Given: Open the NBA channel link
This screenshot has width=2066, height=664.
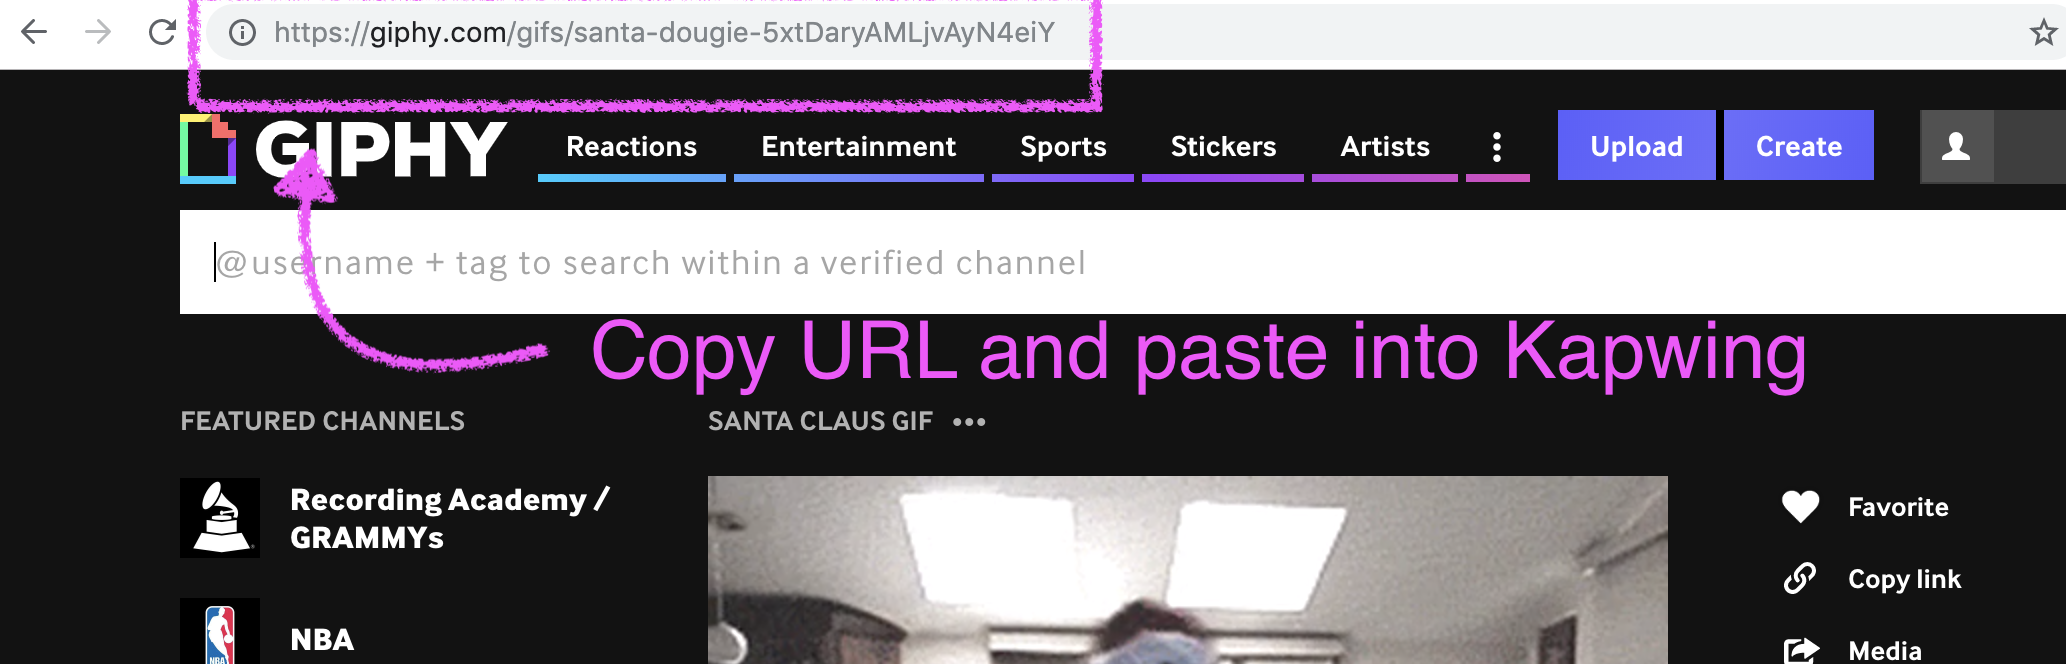Looking at the screenshot, I should 322,640.
